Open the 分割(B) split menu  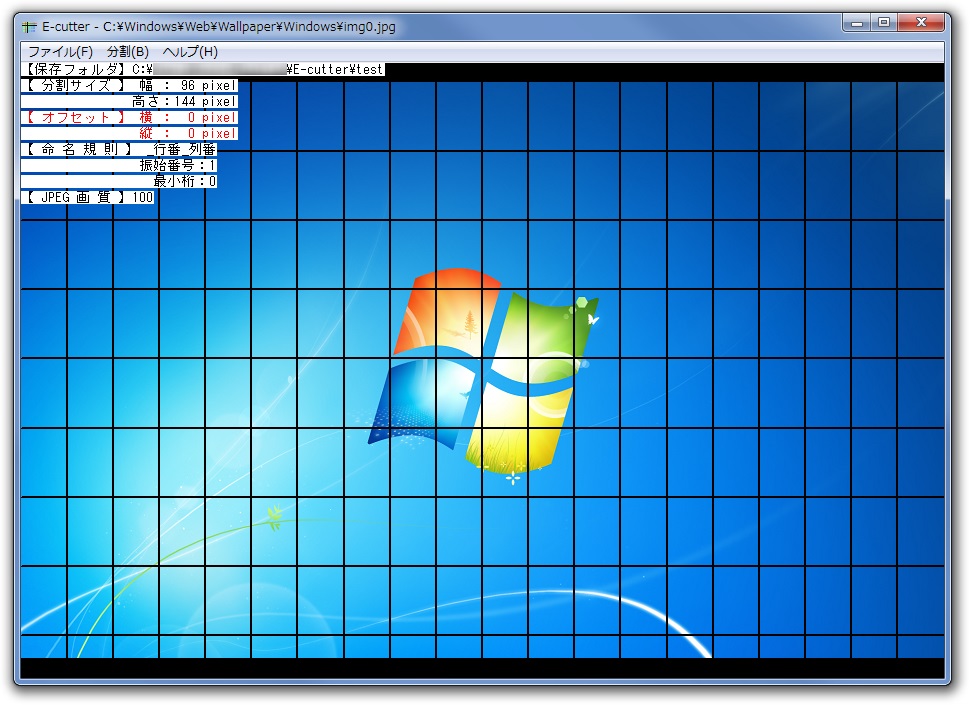[x=127, y=50]
